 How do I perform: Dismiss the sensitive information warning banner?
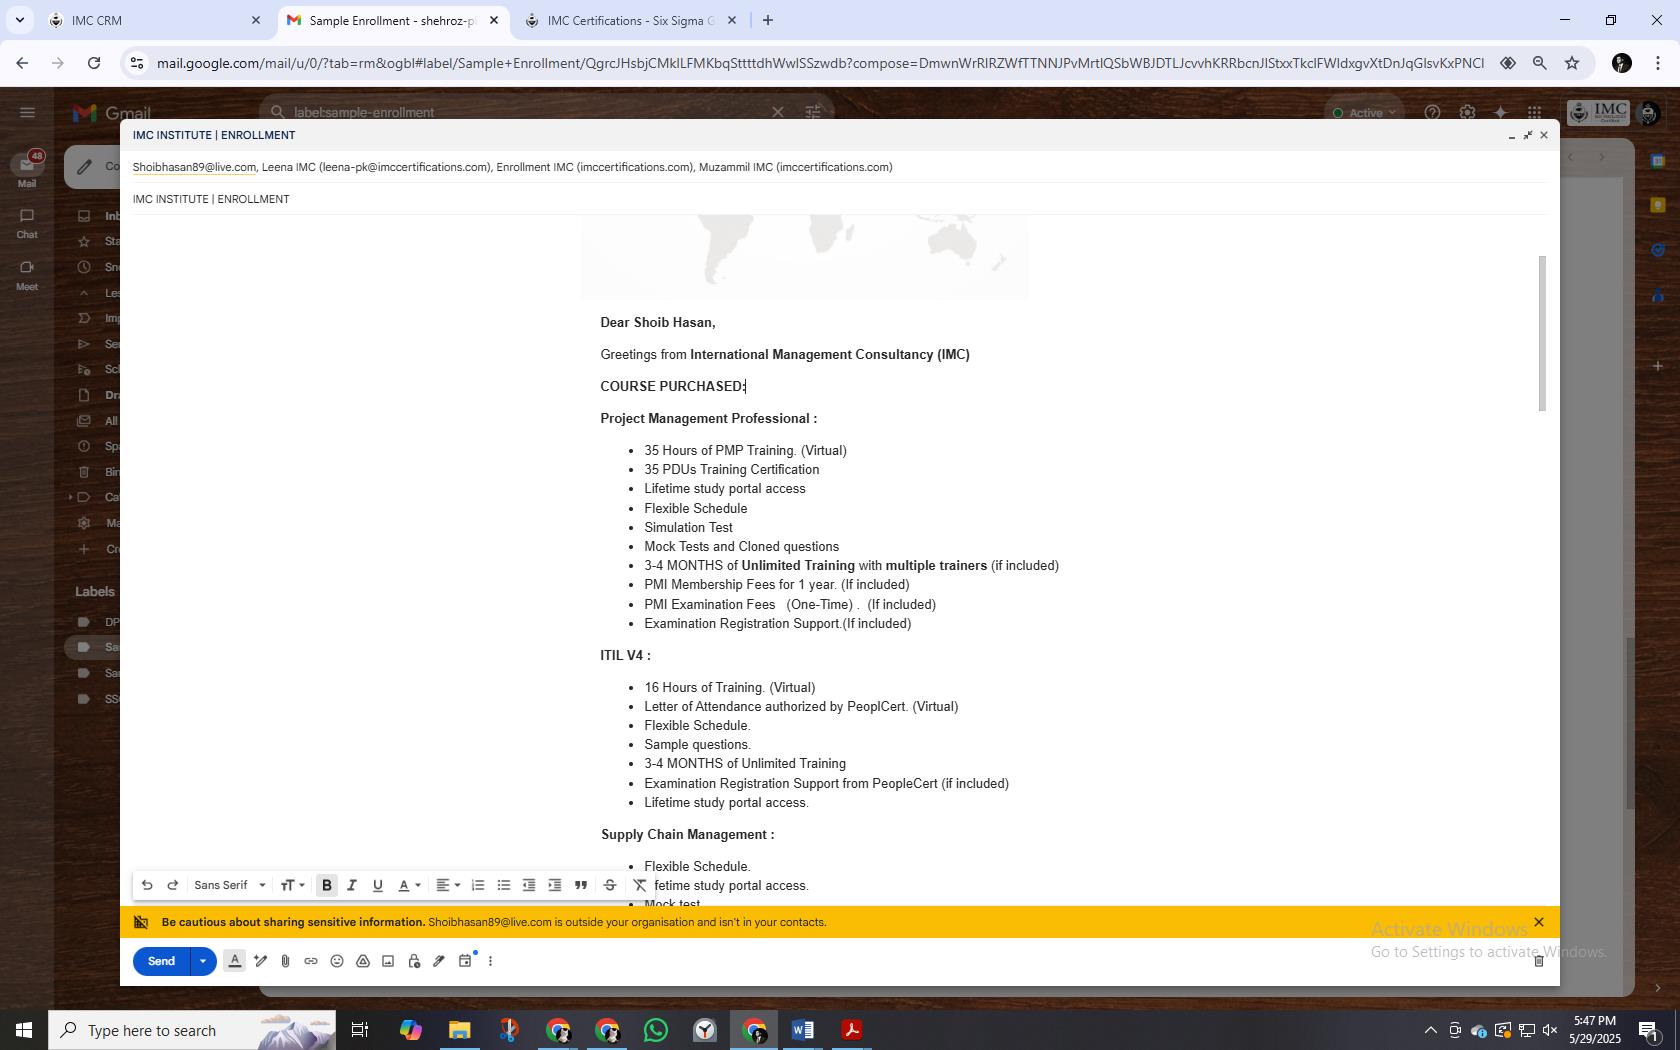tap(1539, 922)
